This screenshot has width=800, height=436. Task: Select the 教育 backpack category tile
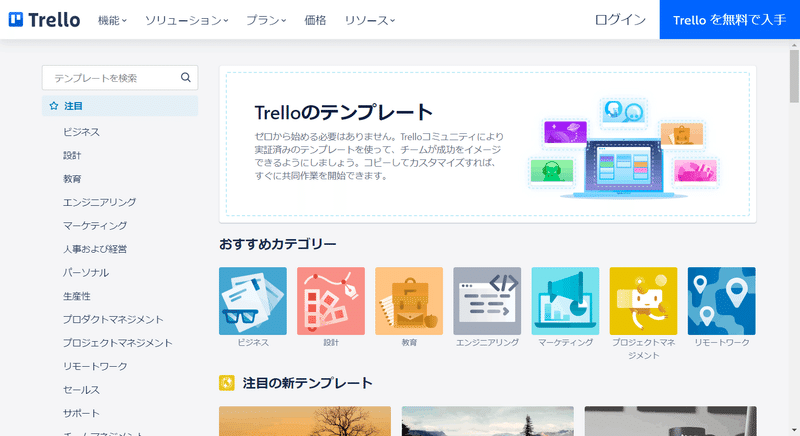pyautogui.click(x=409, y=301)
